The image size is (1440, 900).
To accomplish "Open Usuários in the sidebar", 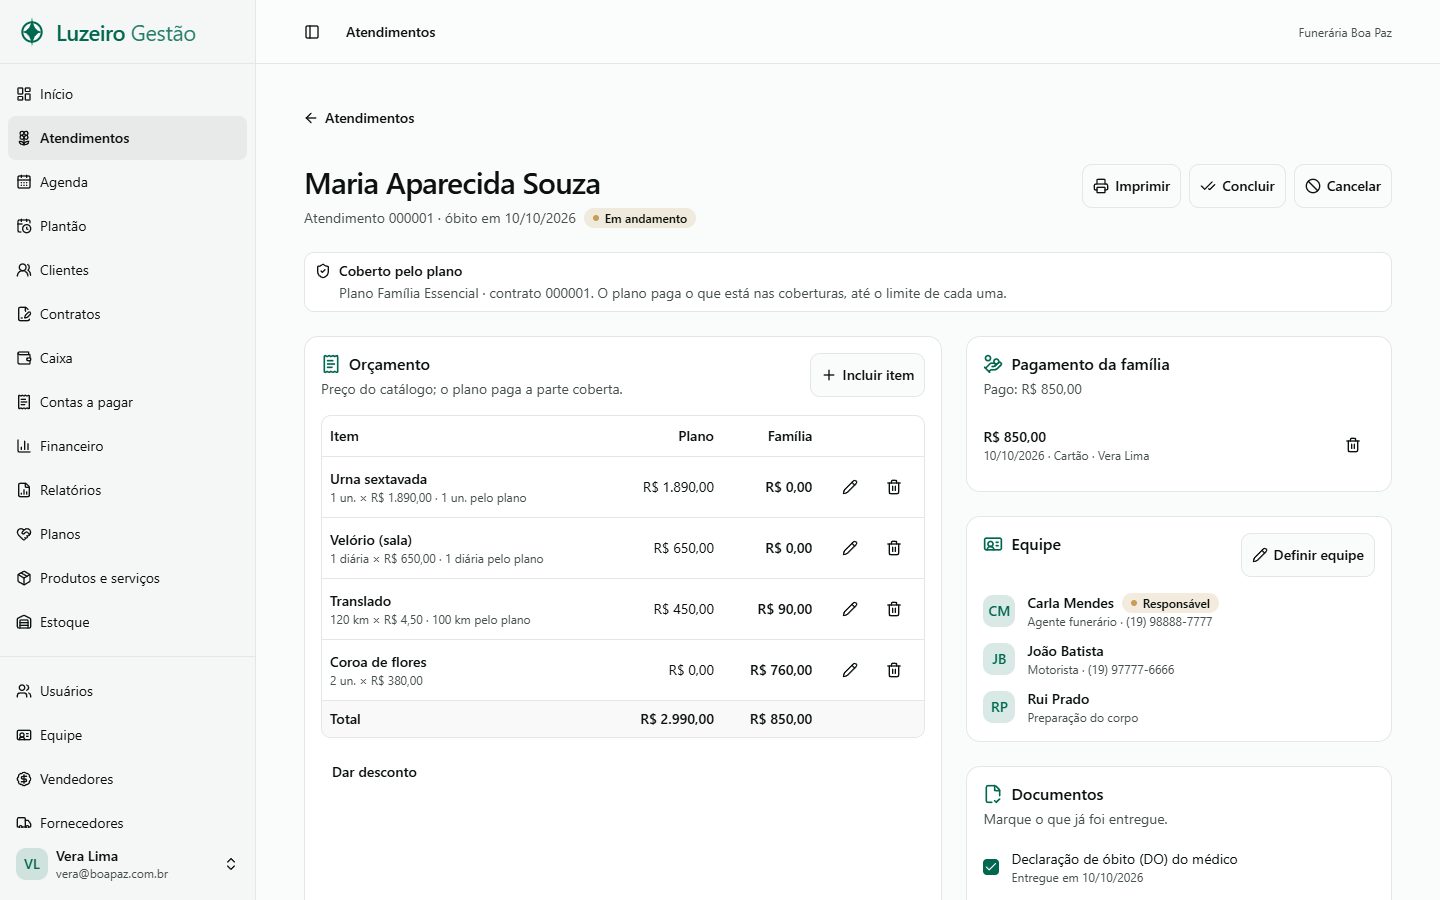I will coord(128,691).
